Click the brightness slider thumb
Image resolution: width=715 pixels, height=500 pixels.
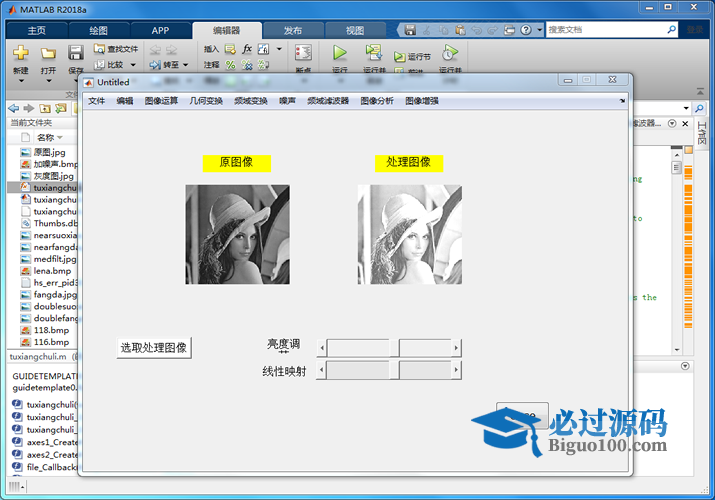(x=394, y=348)
